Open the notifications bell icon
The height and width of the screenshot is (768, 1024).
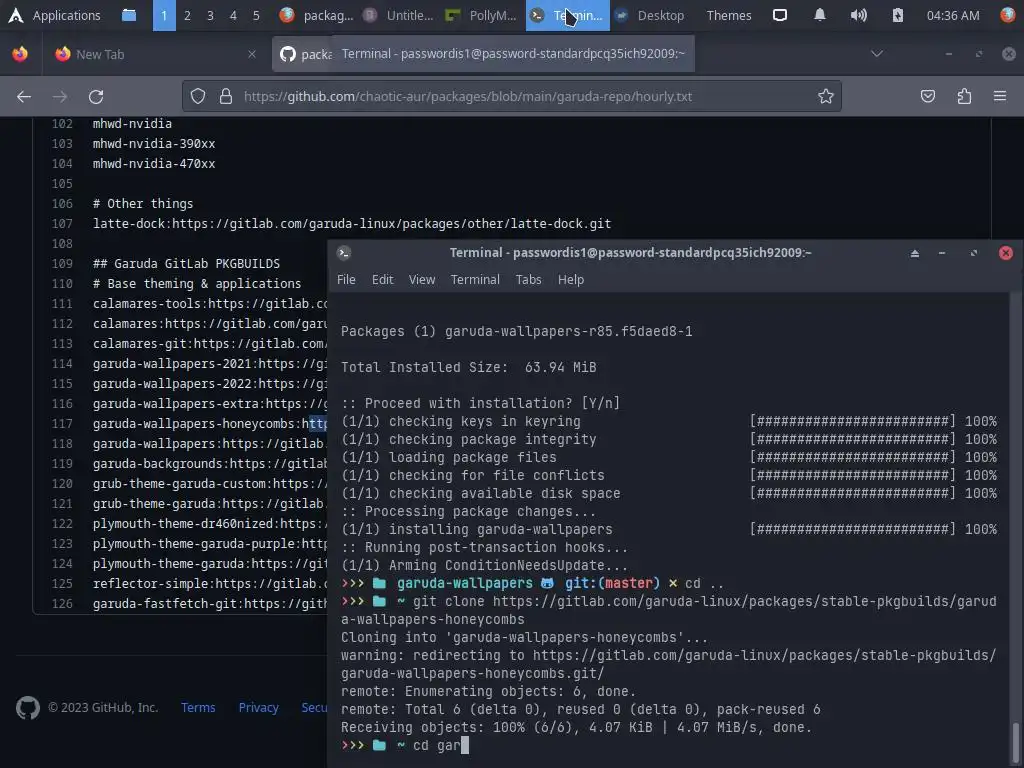pyautogui.click(x=820, y=15)
